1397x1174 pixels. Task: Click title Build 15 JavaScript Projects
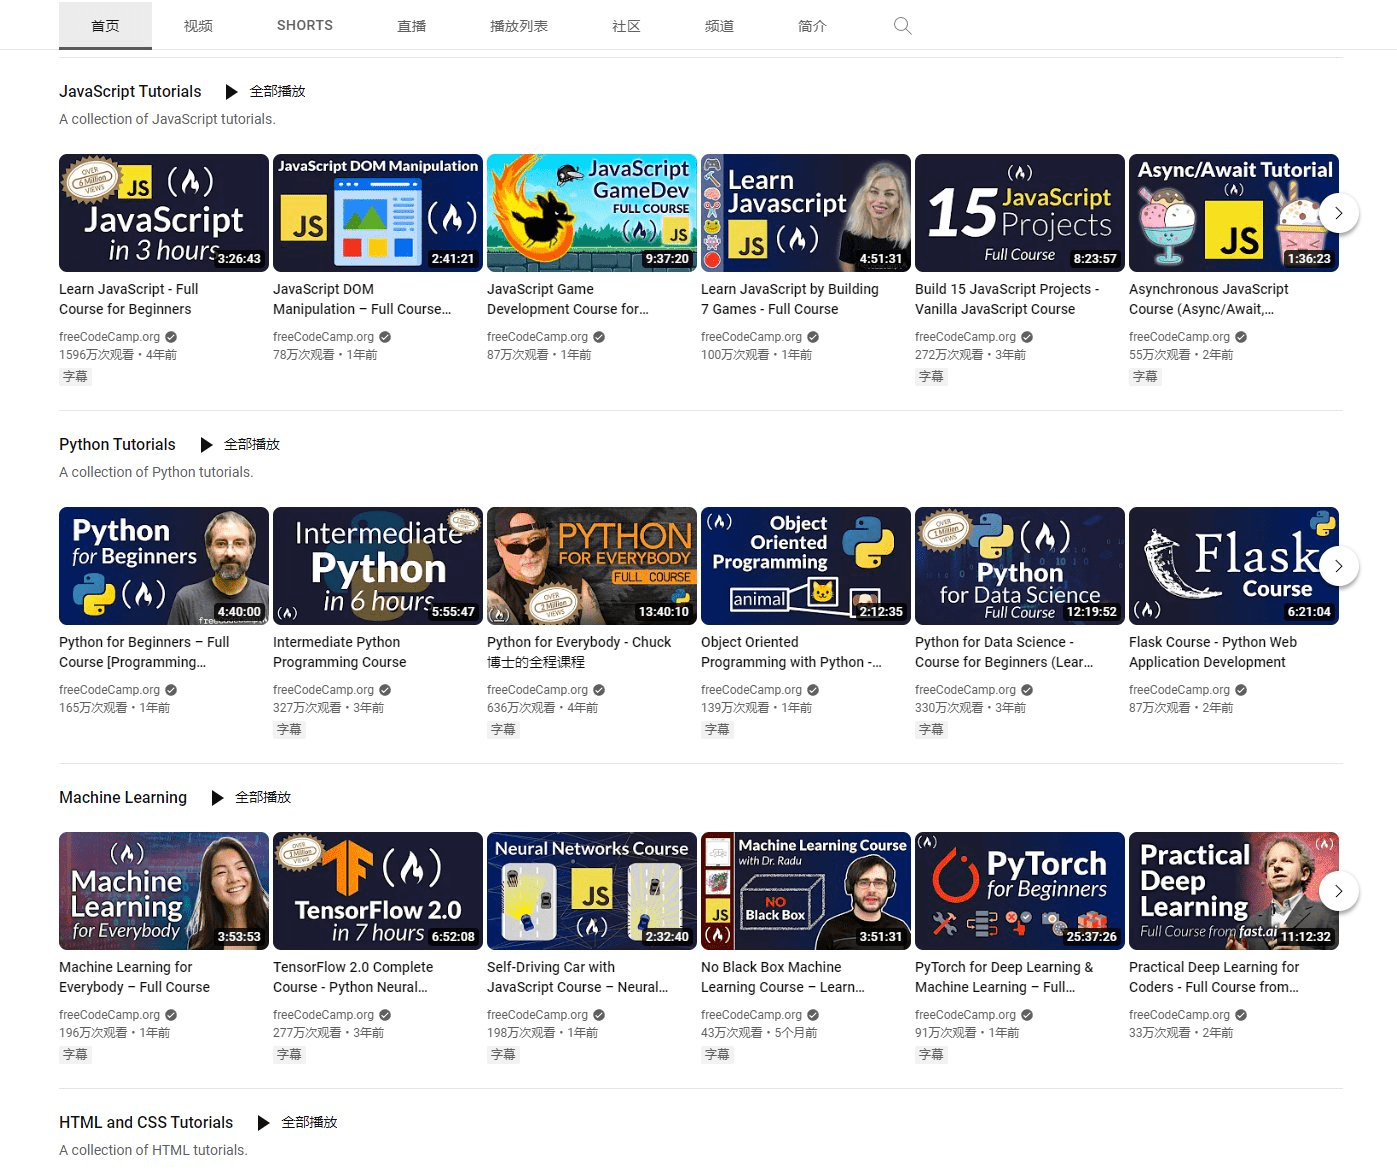pos(1007,299)
